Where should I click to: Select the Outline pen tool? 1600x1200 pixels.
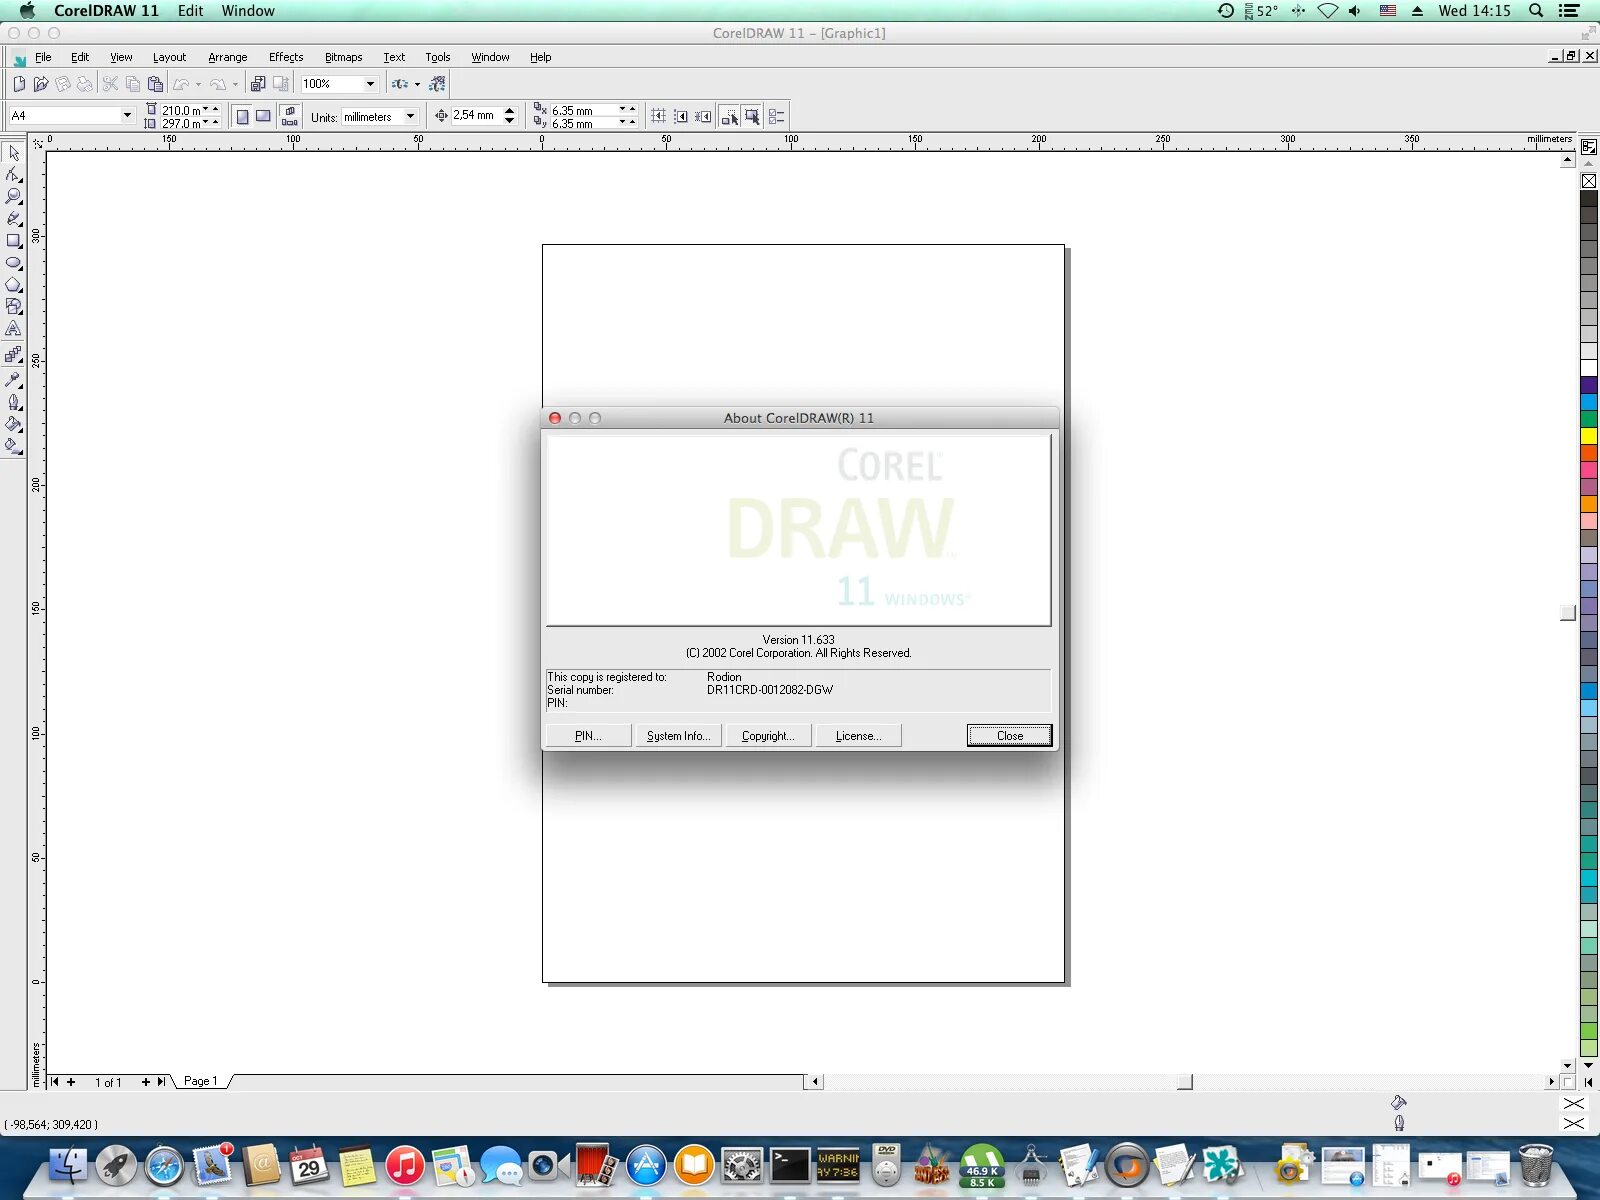pyautogui.click(x=14, y=402)
